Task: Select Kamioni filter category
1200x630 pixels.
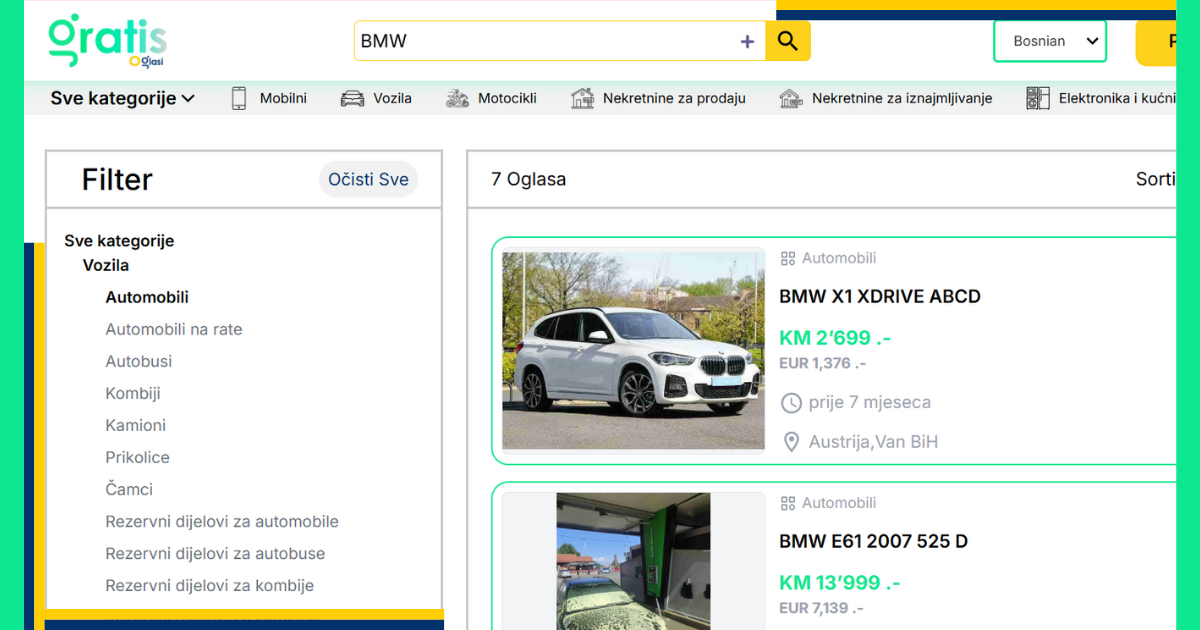Action: click(x=136, y=425)
